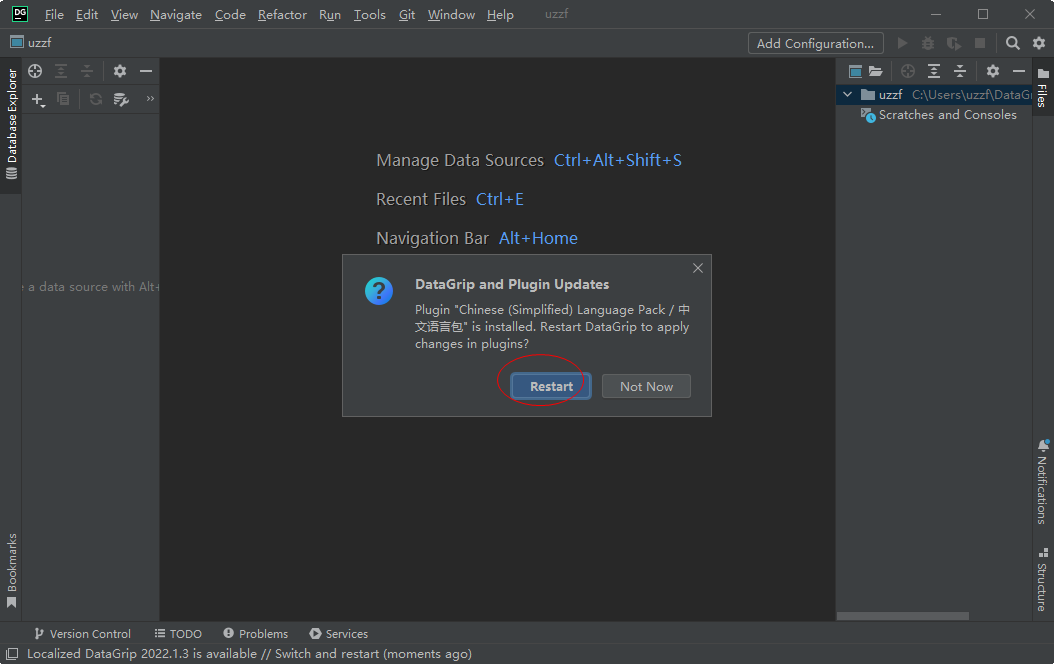Open Version Control tool window
The width and height of the screenshot is (1054, 664).
tap(82, 634)
